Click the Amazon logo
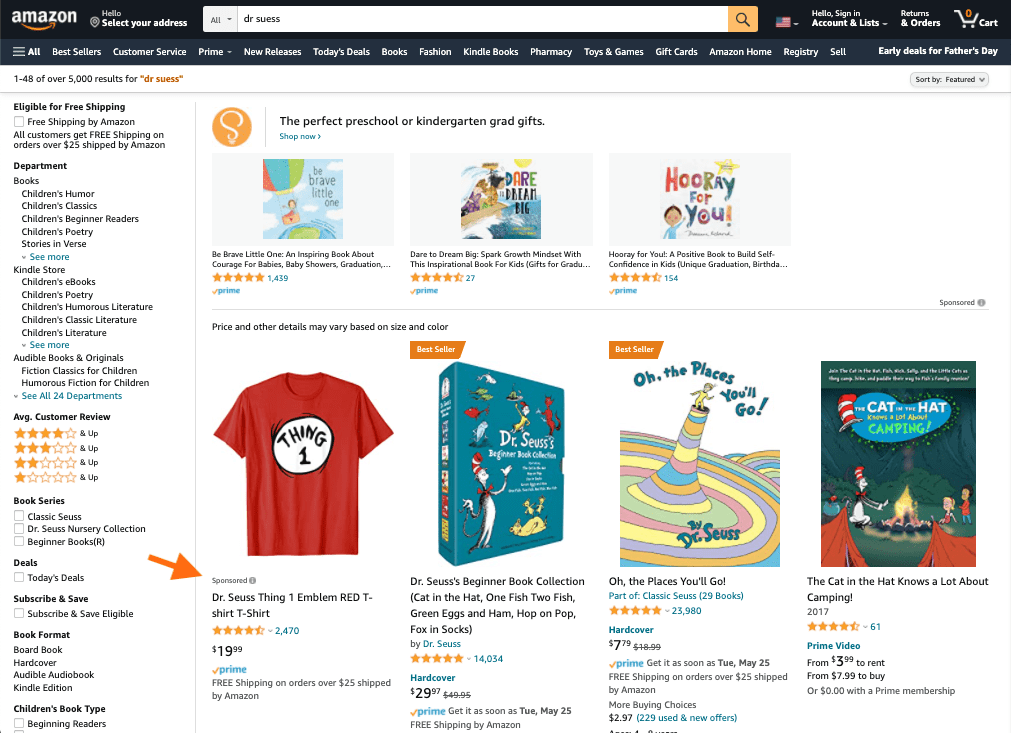The height and width of the screenshot is (733, 1011). click(45, 18)
